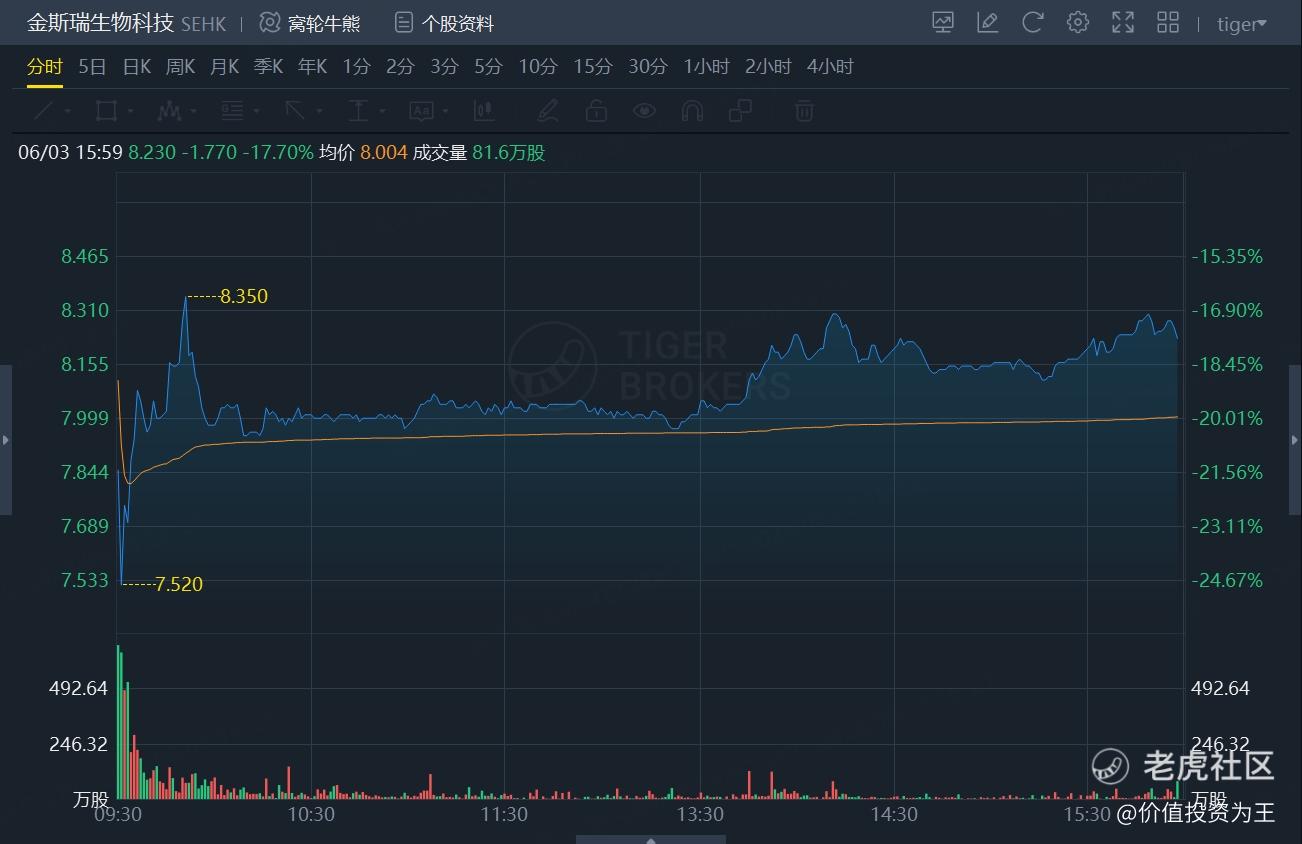The height and width of the screenshot is (844, 1302).
Task: Select the Fibonacci levels tool
Action: tap(232, 110)
